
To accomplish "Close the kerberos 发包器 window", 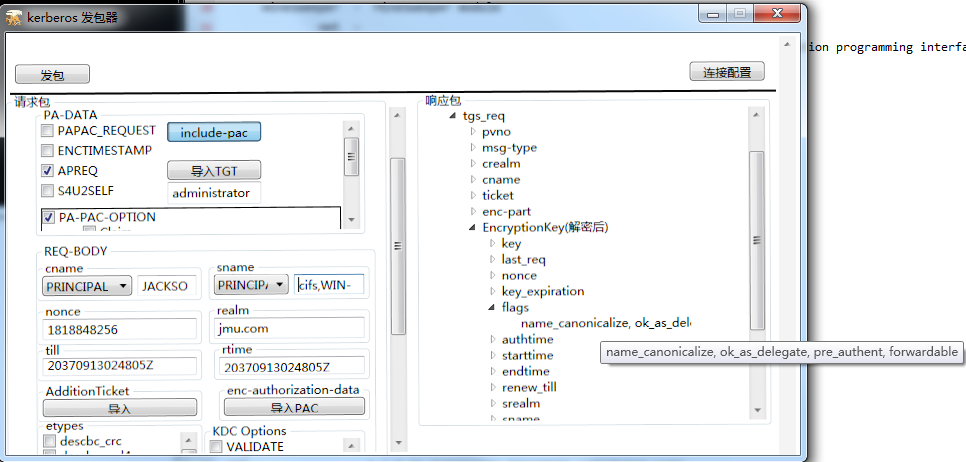I will point(777,14).
